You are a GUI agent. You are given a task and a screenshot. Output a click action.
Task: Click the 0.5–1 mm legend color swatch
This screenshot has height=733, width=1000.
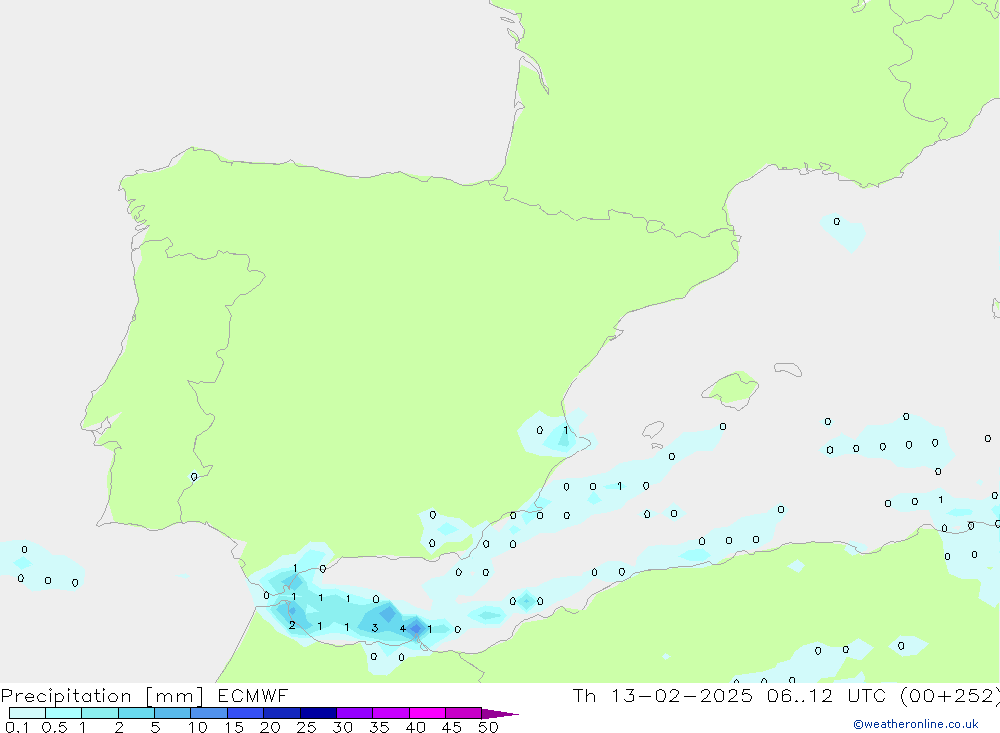tap(63, 713)
